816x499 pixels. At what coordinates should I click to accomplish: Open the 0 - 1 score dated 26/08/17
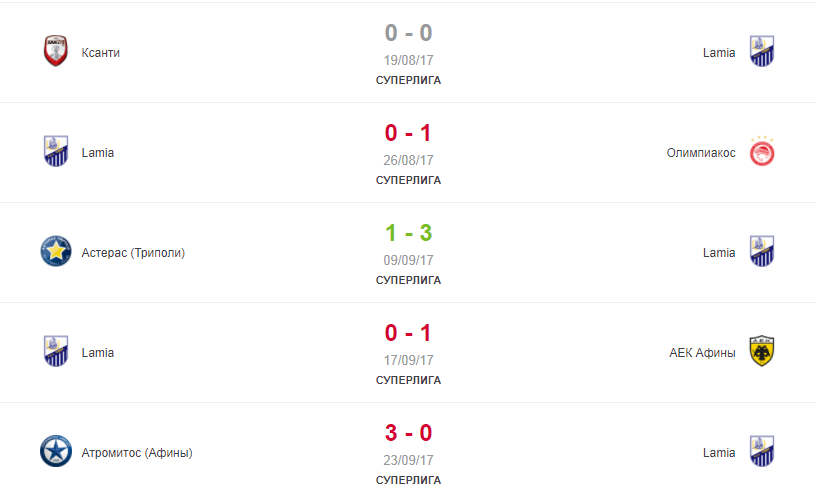click(x=409, y=133)
